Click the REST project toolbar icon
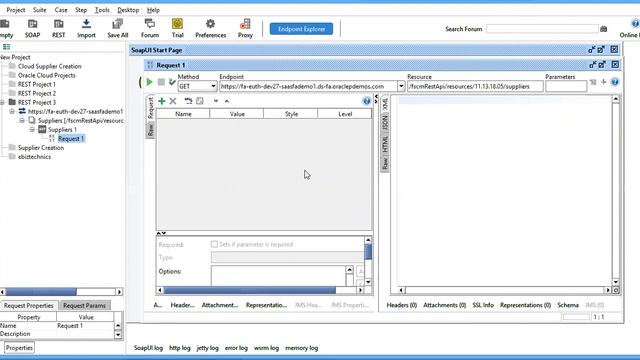The height and width of the screenshot is (360, 640). pyautogui.click(x=58, y=28)
